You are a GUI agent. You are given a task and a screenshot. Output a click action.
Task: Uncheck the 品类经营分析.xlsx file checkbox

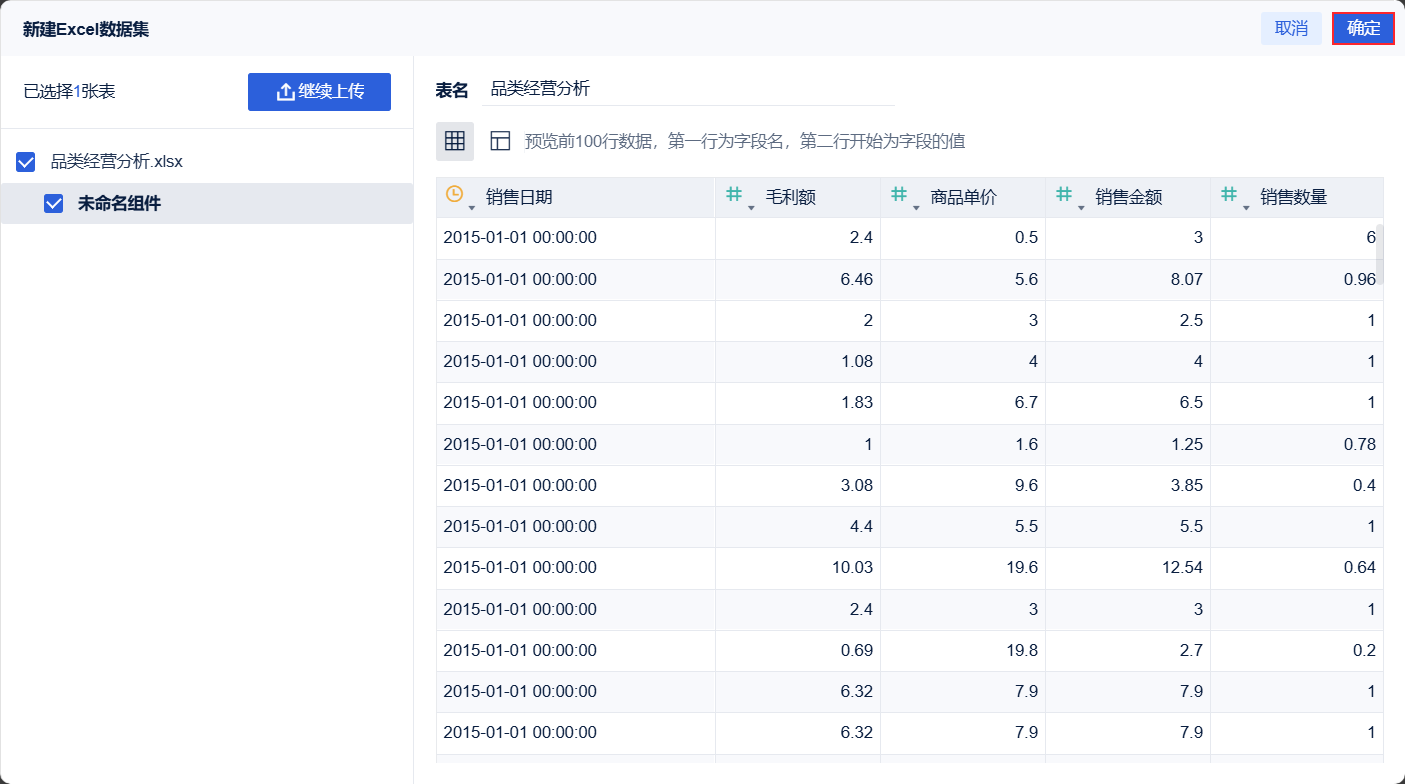26,162
